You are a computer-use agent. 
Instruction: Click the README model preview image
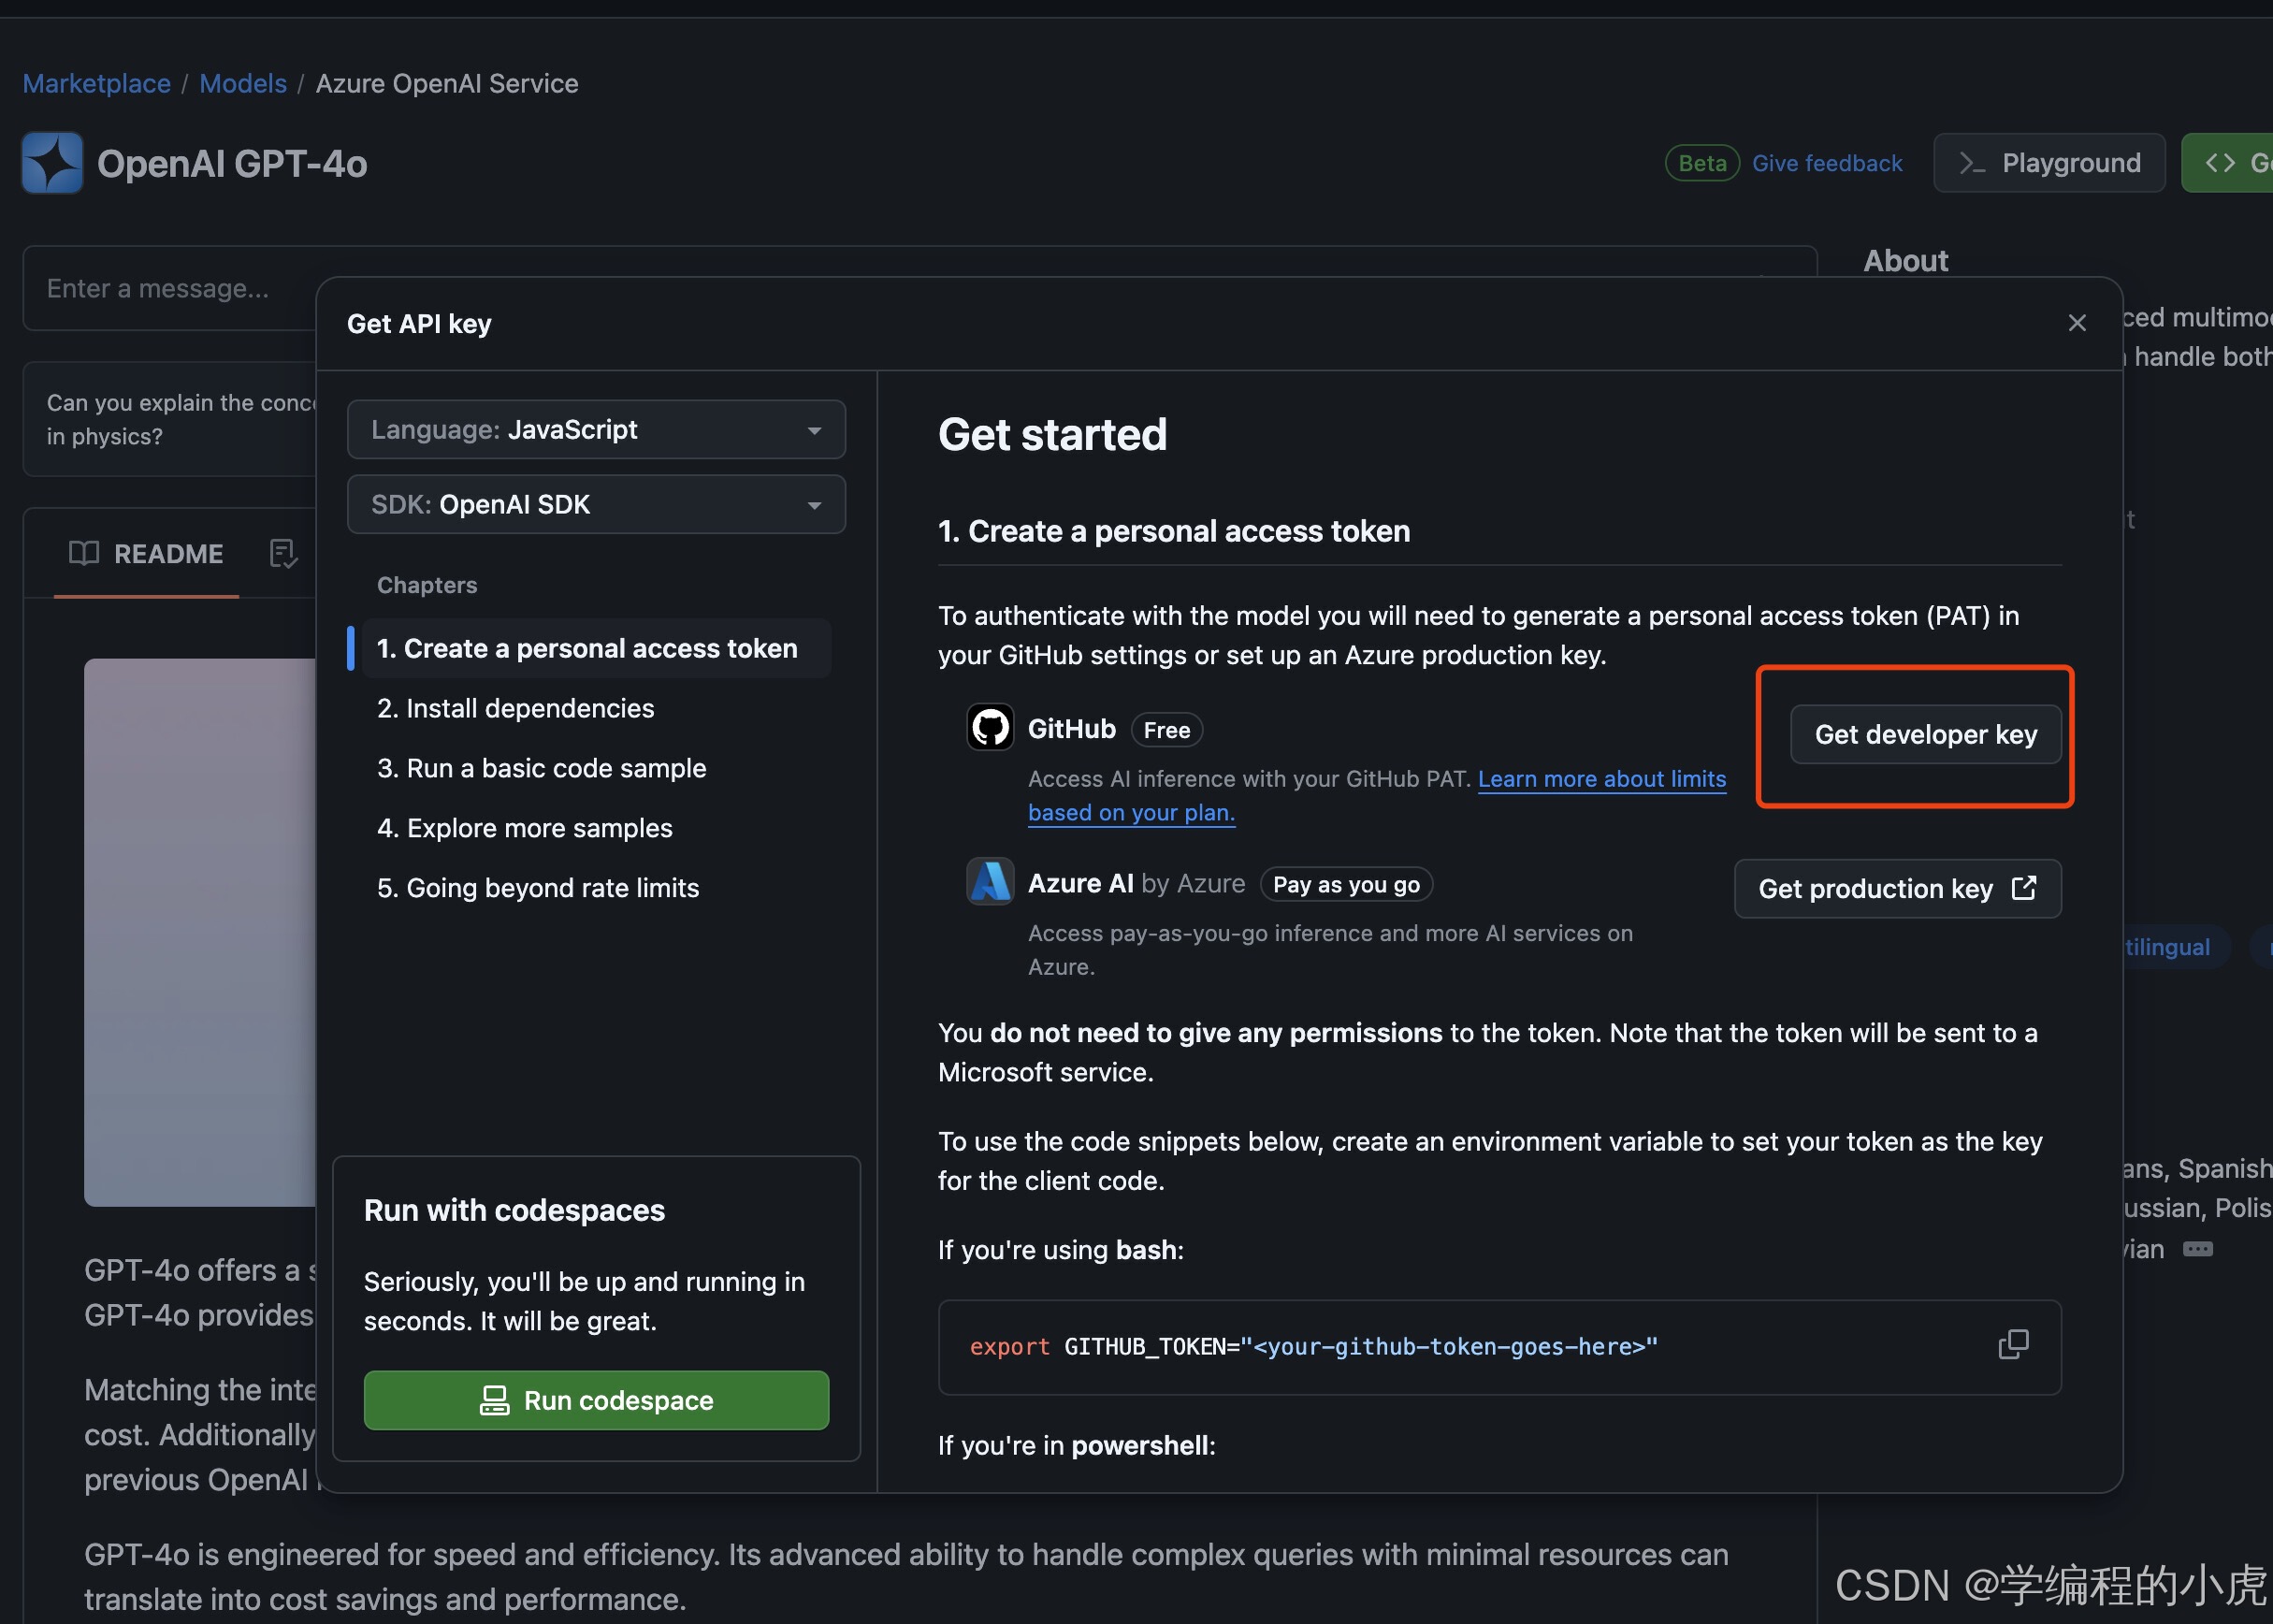pyautogui.click(x=200, y=932)
